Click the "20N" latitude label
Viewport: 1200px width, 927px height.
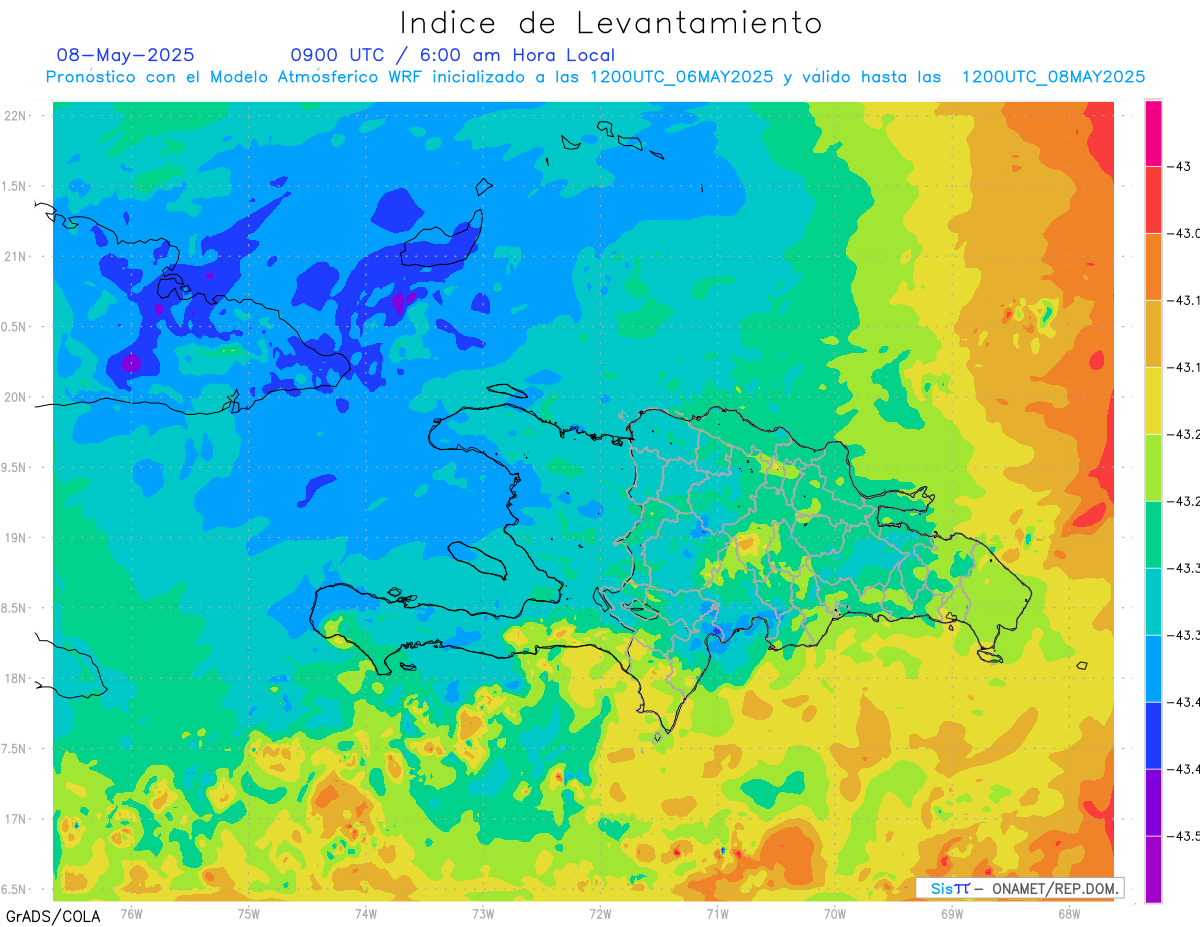15,397
